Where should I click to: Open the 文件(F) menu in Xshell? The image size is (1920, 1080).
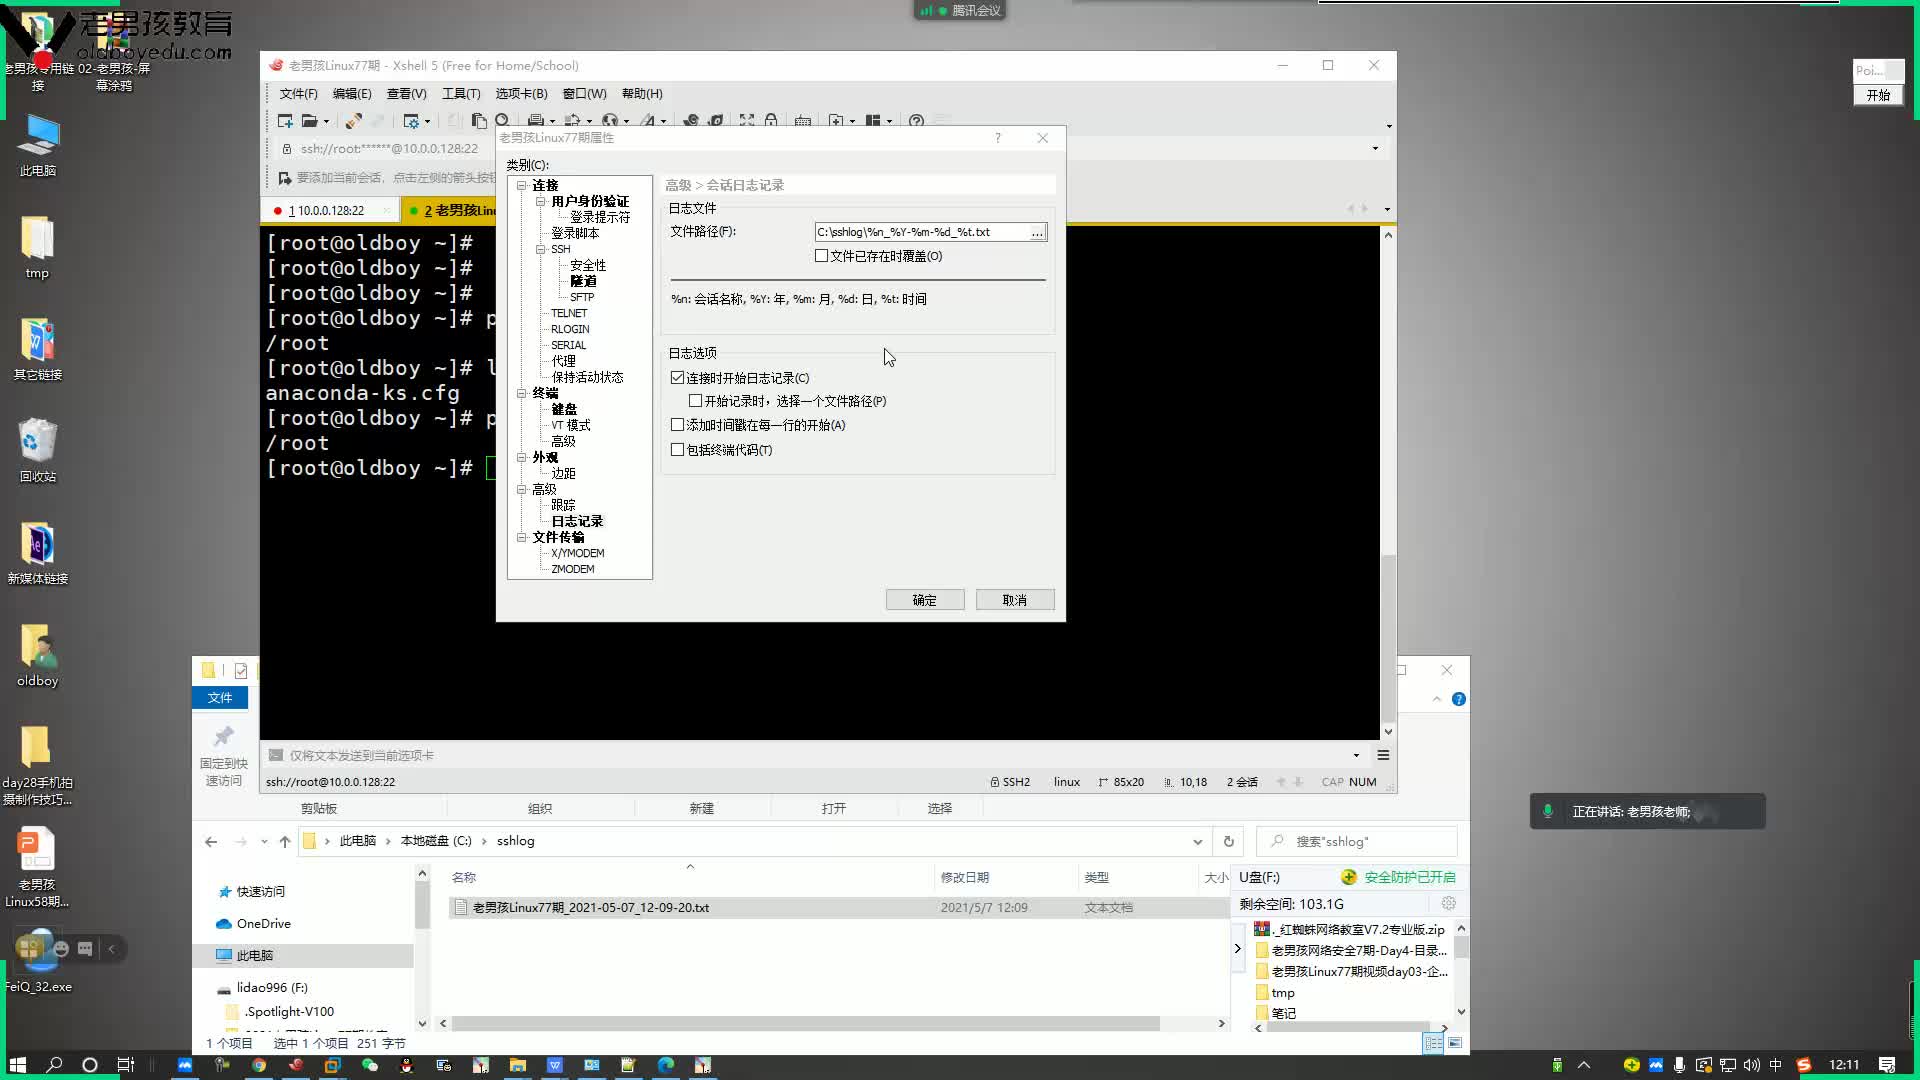(298, 94)
